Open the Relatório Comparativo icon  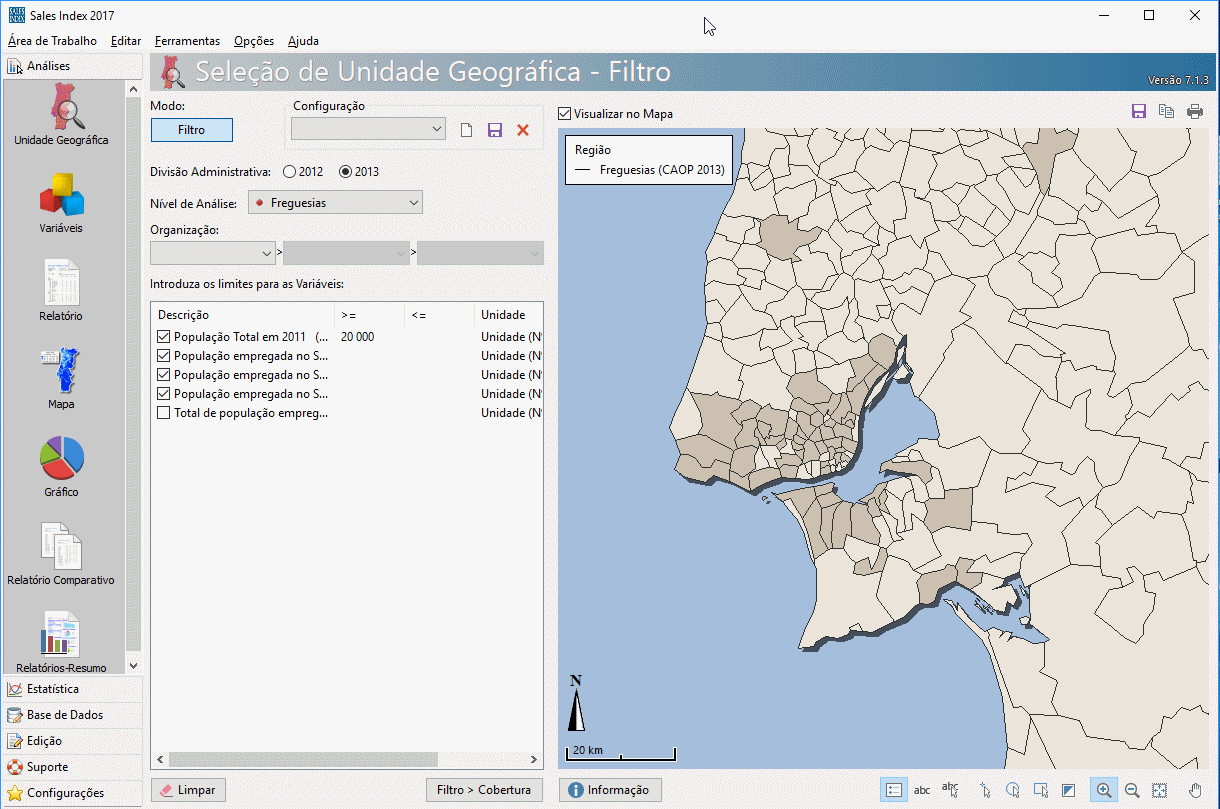point(61,547)
